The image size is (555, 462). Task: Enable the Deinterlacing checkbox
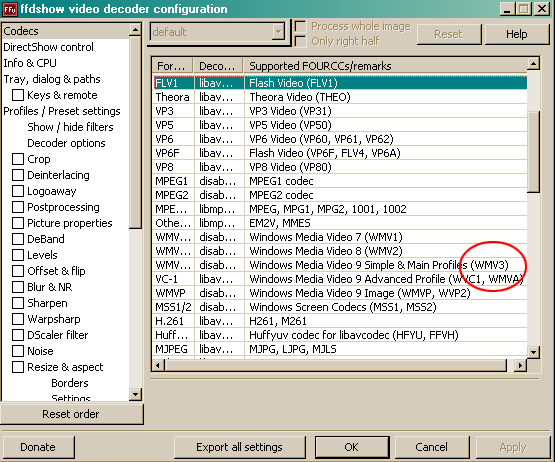click(18, 175)
